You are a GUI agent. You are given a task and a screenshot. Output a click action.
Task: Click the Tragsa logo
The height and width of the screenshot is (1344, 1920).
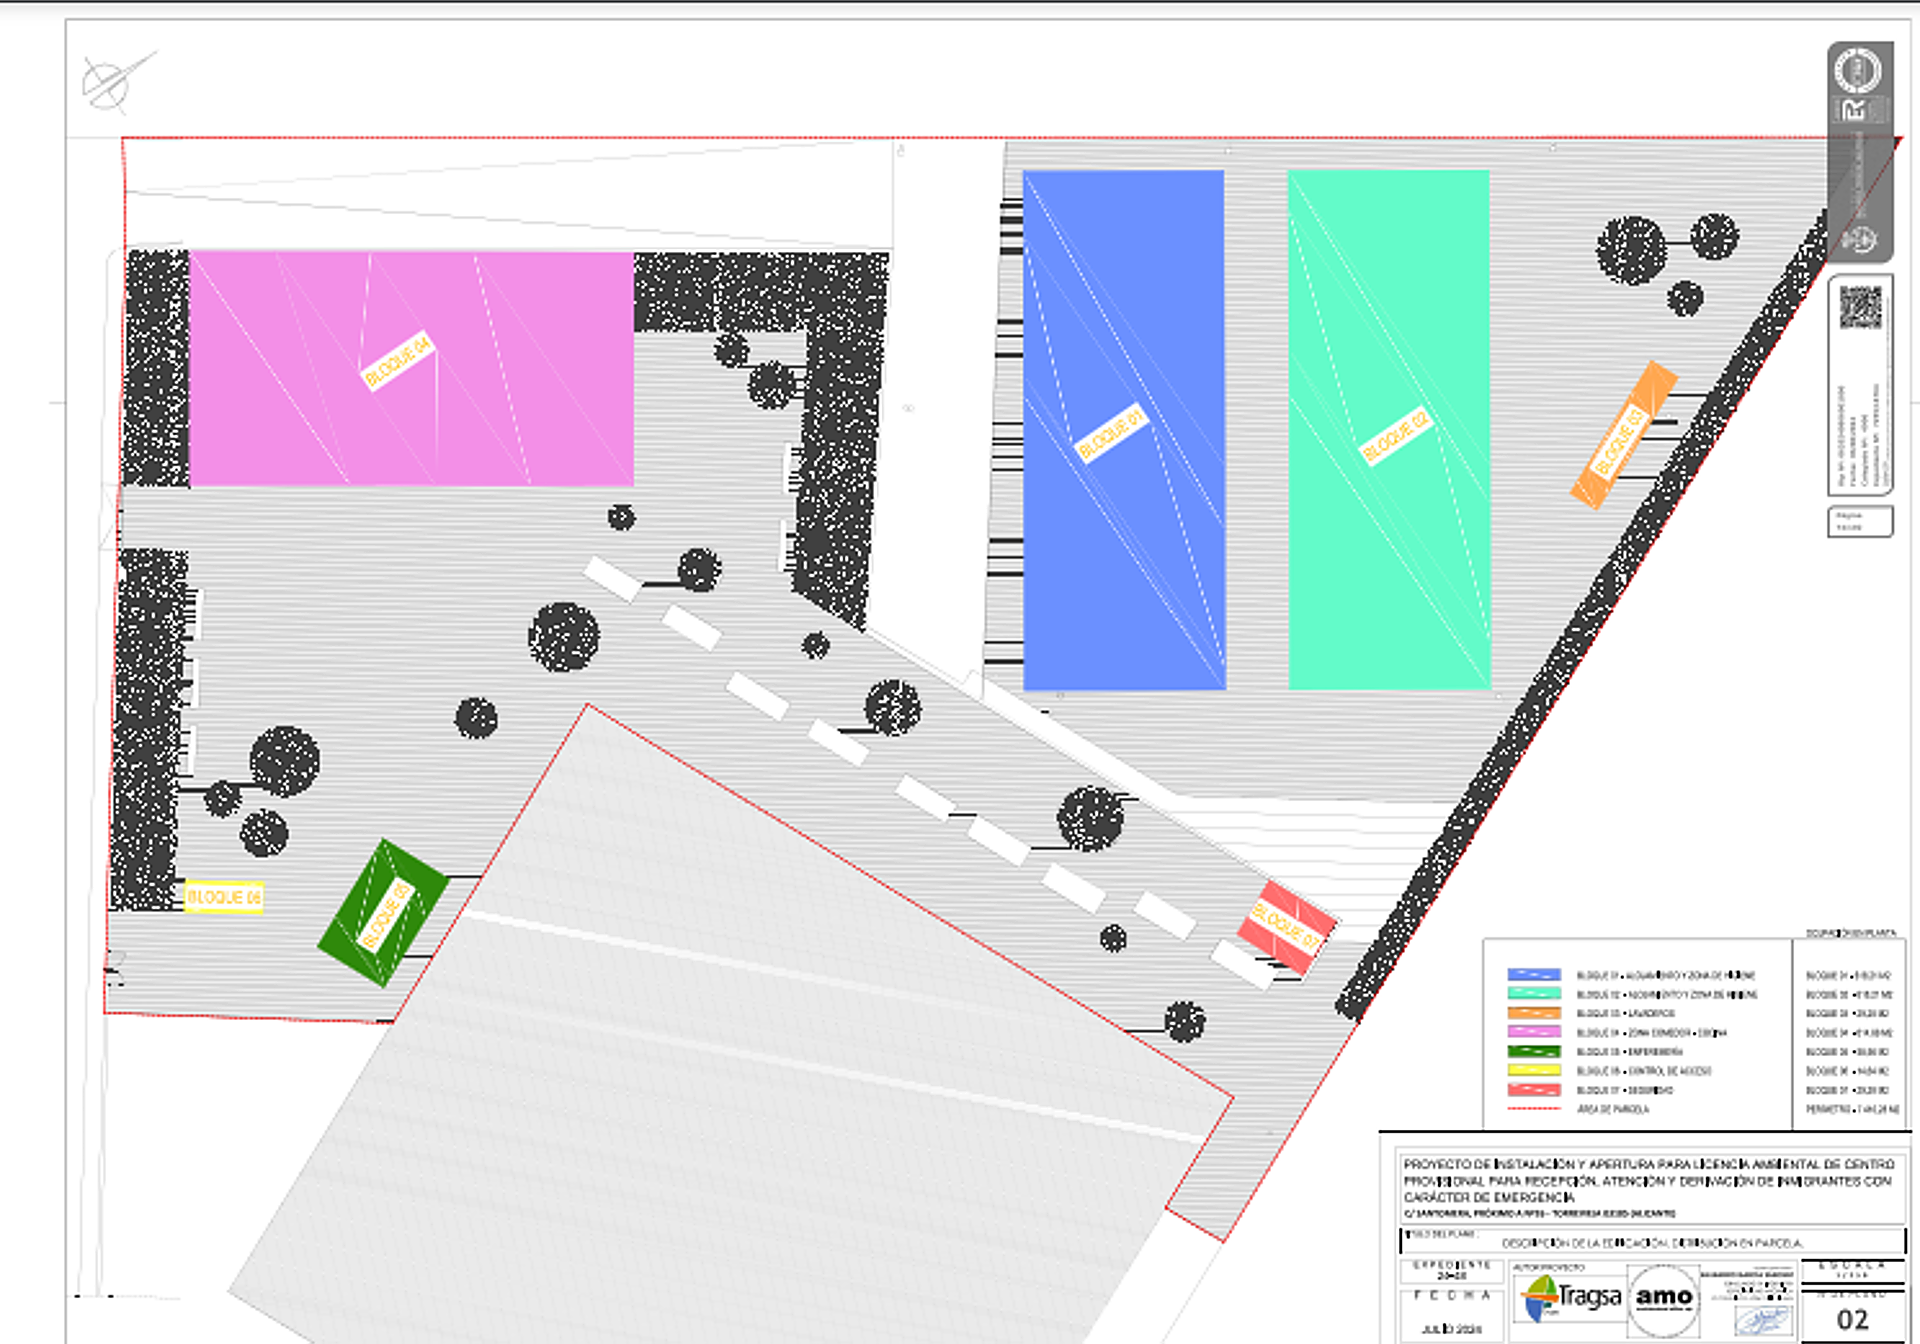pyautogui.click(x=1570, y=1298)
